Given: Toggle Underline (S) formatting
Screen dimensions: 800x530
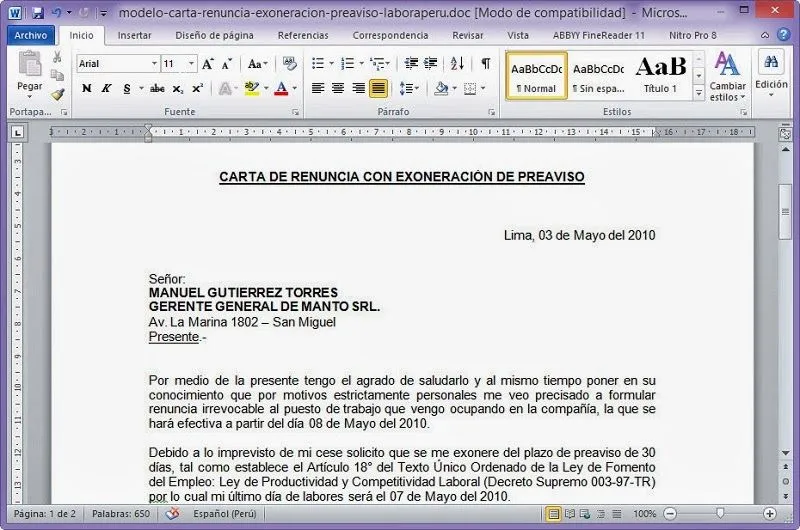Looking at the screenshot, I should point(127,88).
